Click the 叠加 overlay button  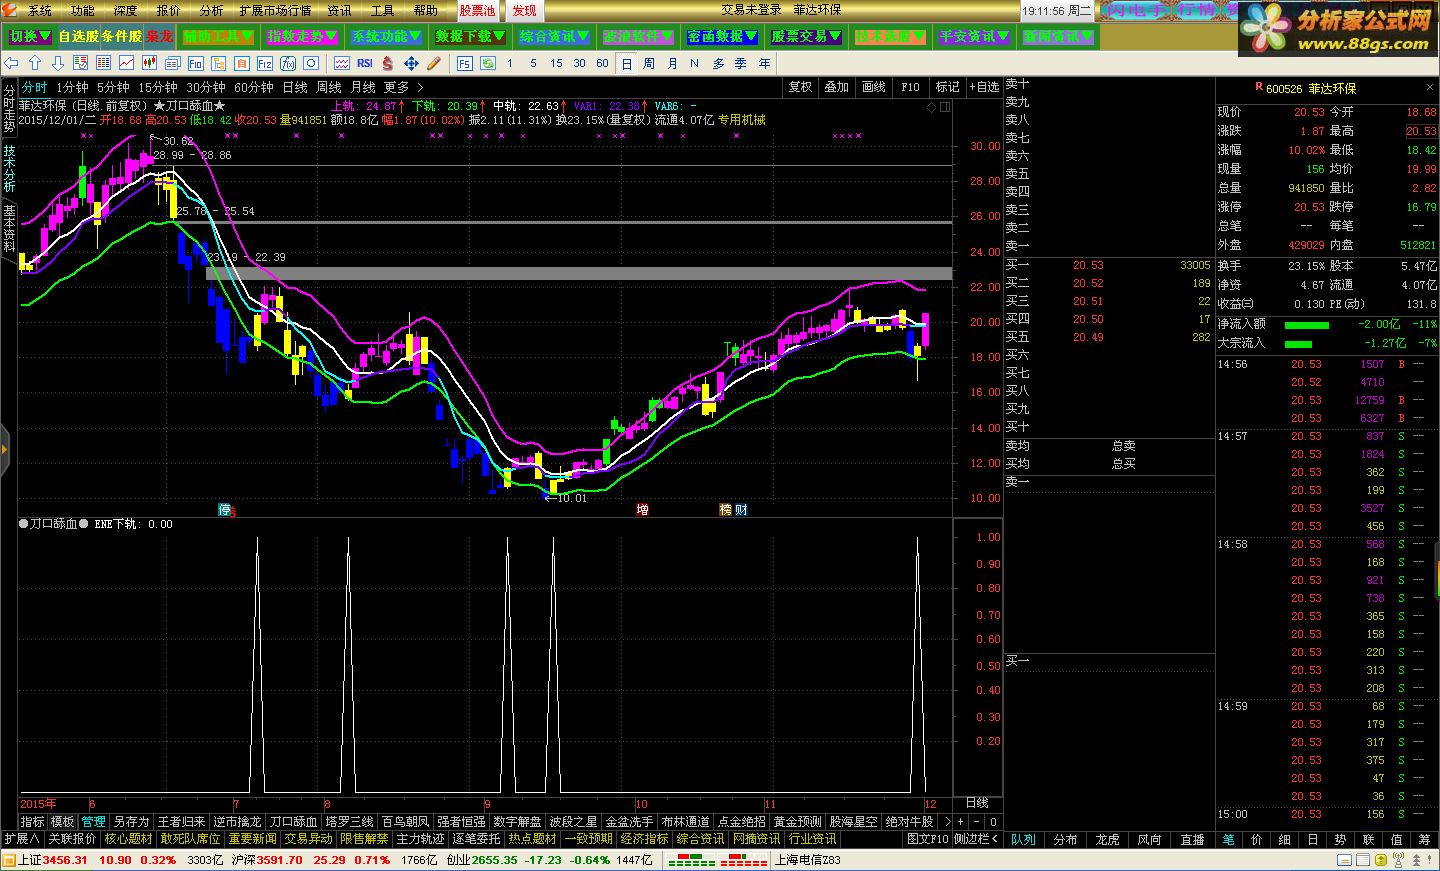(x=837, y=87)
